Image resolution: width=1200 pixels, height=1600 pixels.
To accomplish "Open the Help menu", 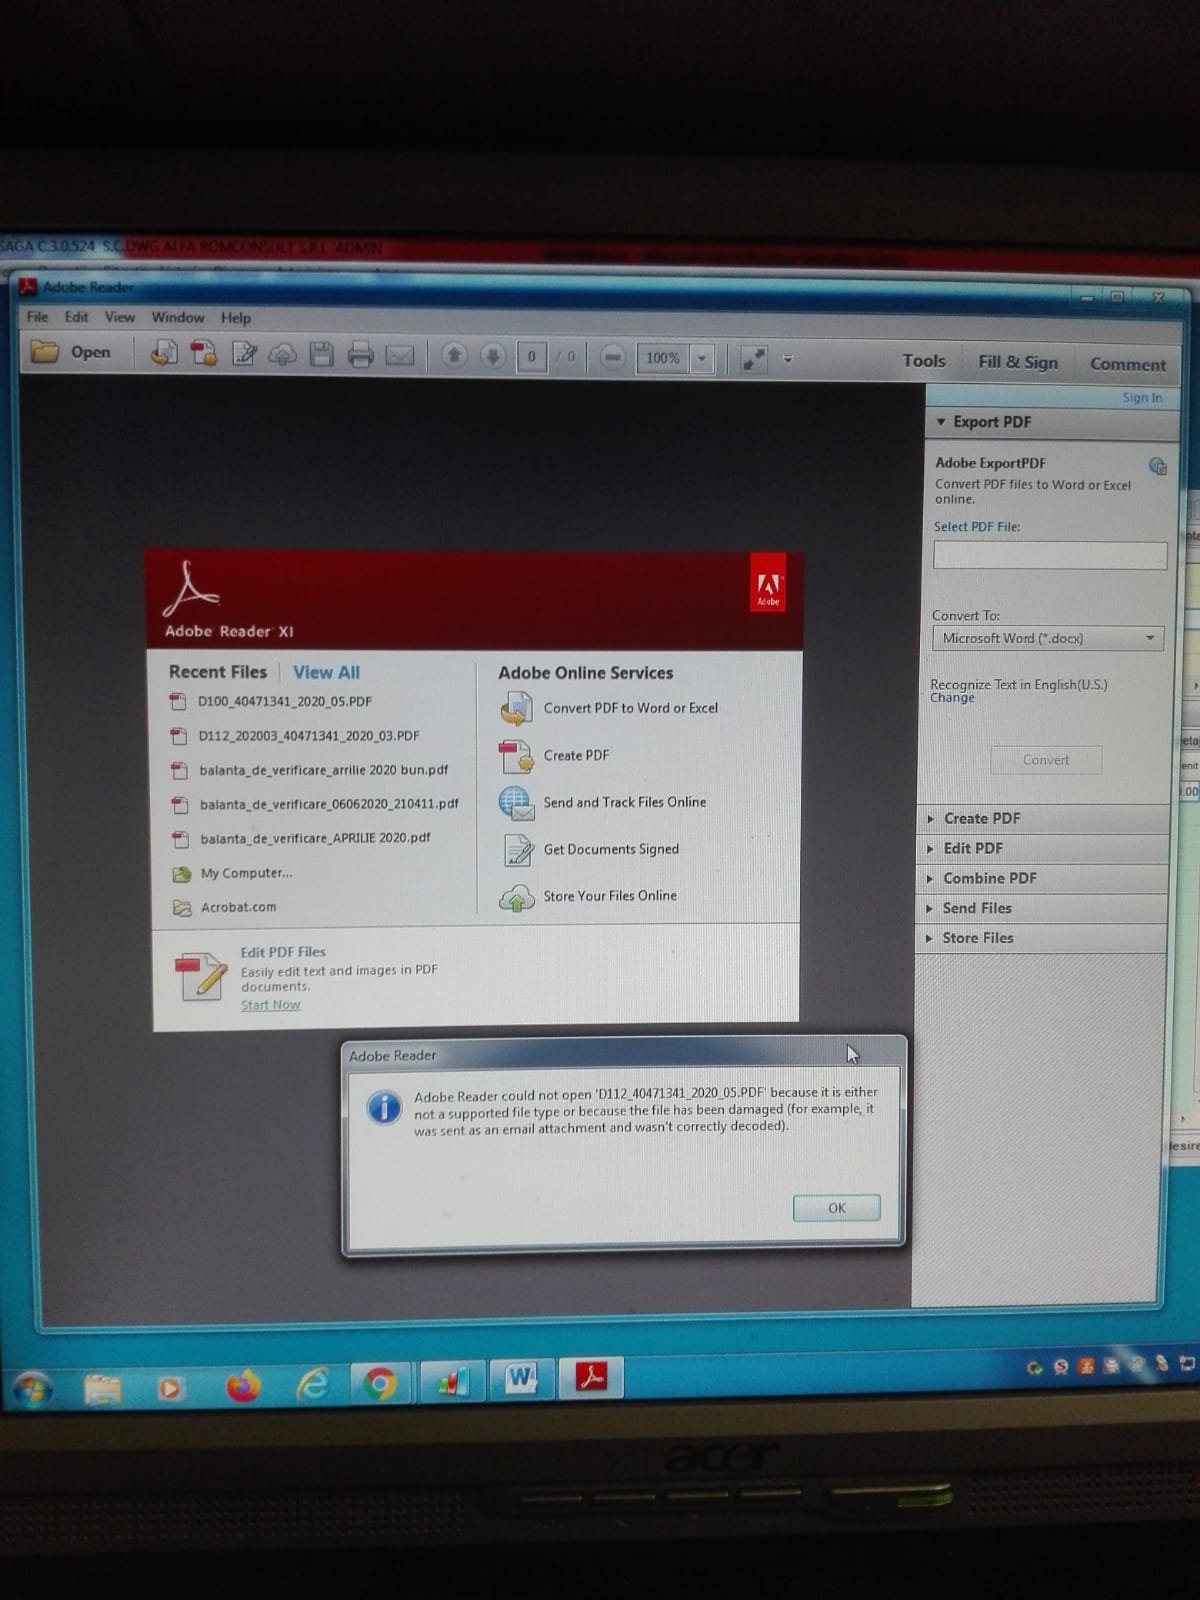I will [236, 318].
